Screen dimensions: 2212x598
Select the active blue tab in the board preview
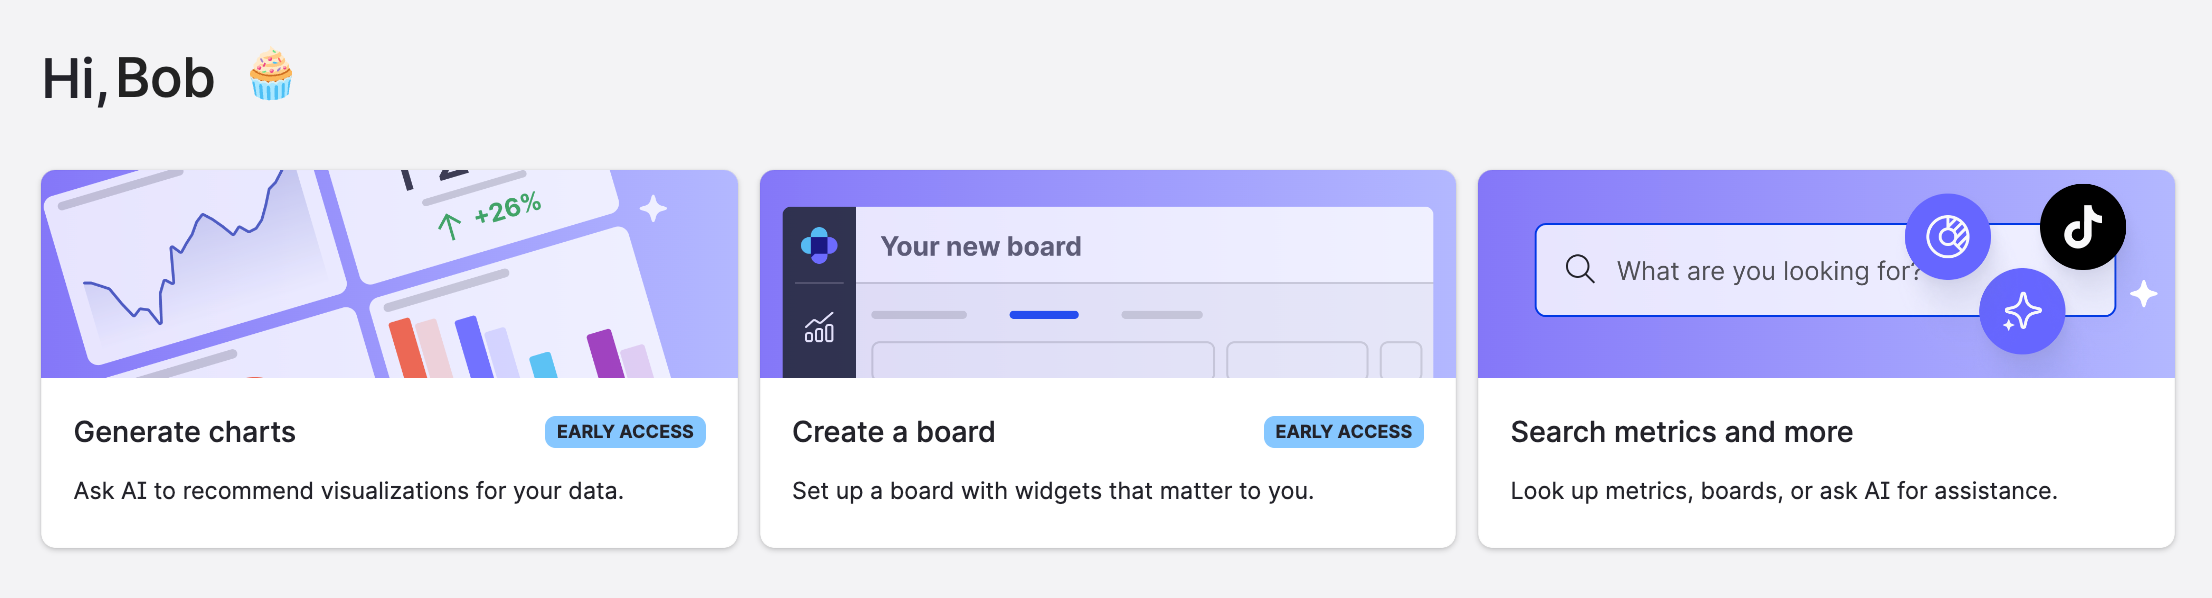[1044, 314]
